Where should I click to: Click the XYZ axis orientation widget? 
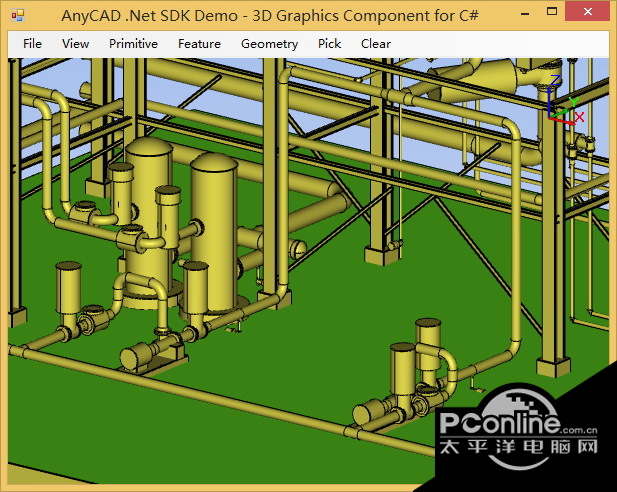pos(564,100)
